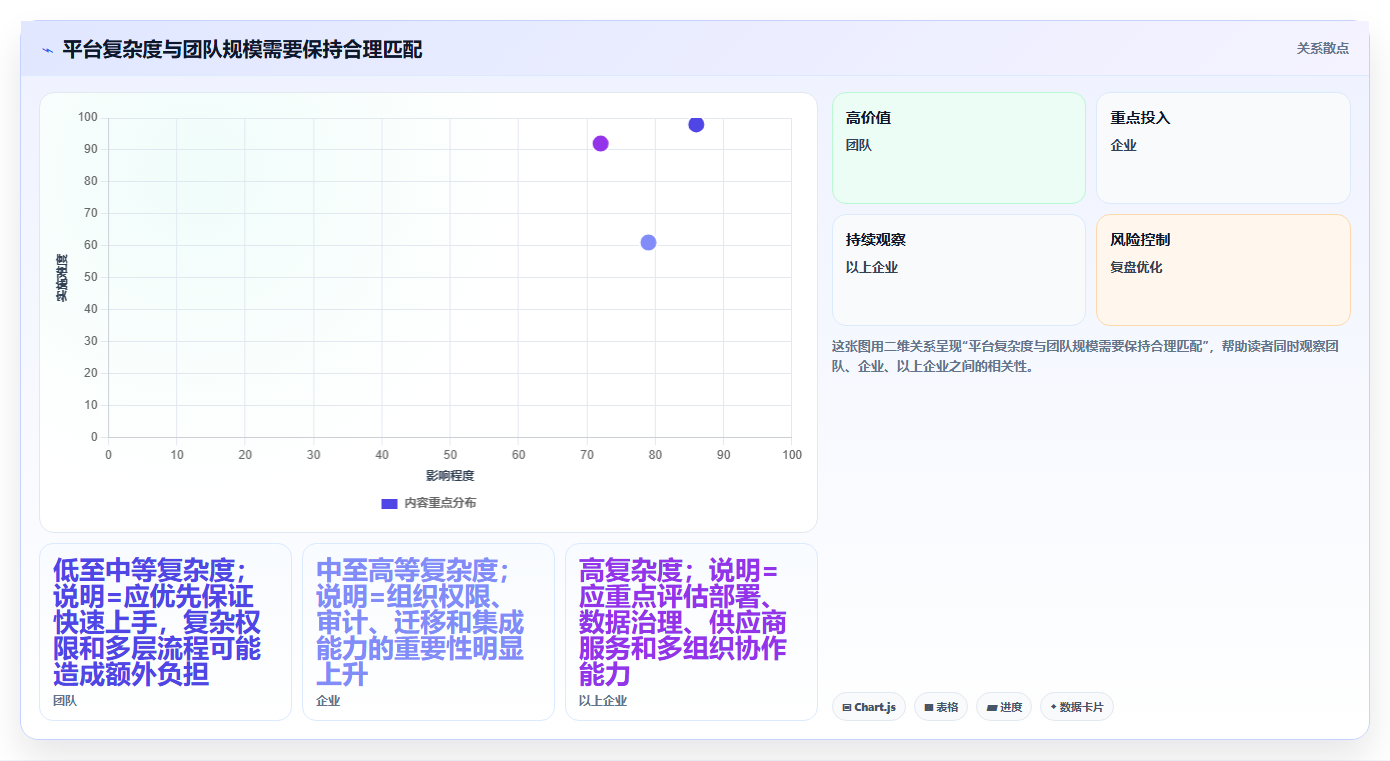Click the icon in the 进度 chip
1390x761 pixels.
tap(992, 707)
